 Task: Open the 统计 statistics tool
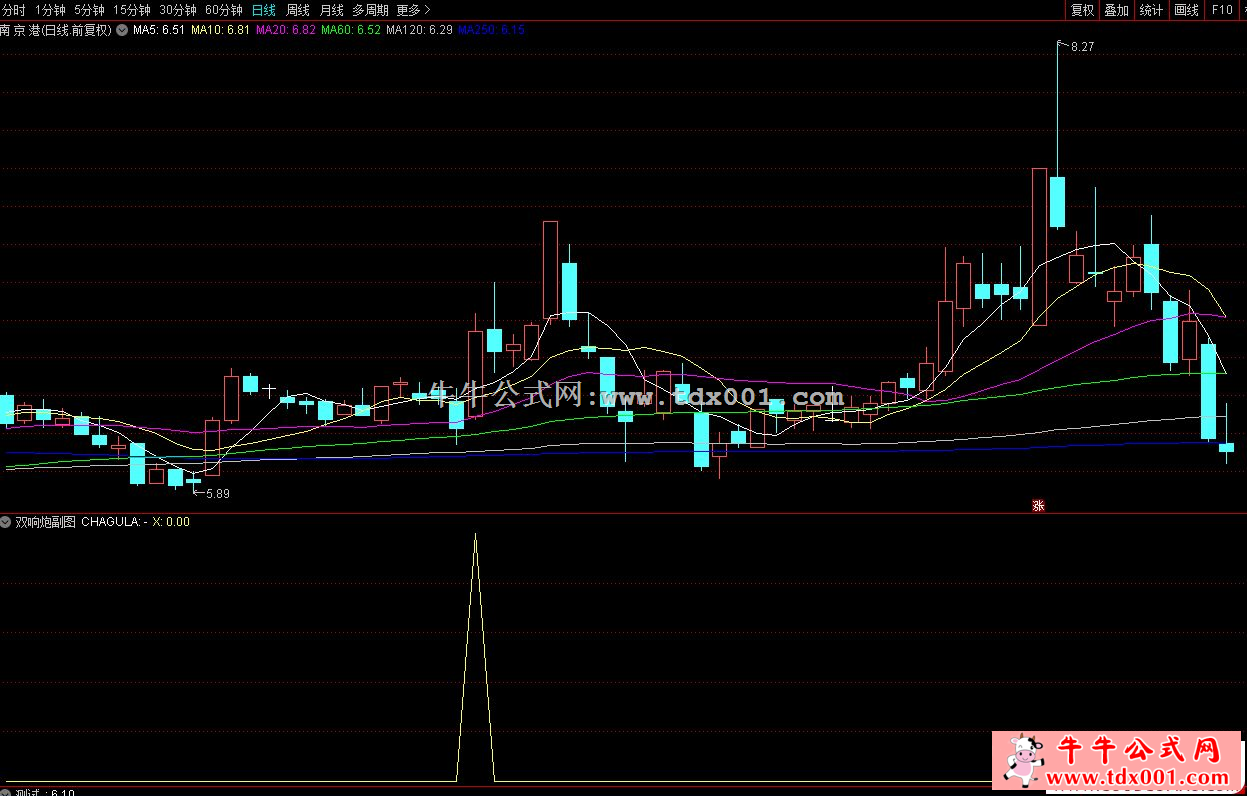point(1151,10)
